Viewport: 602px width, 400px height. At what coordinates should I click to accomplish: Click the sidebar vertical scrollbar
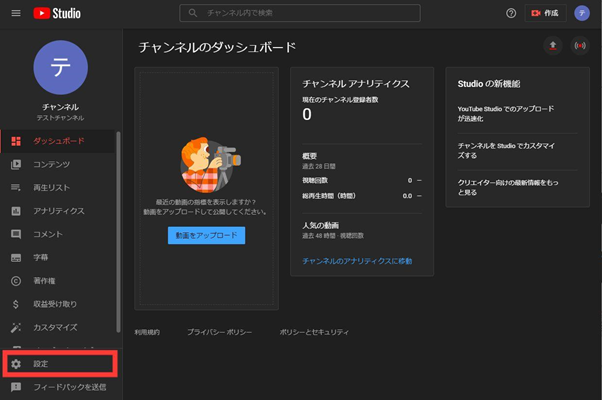click(x=118, y=232)
